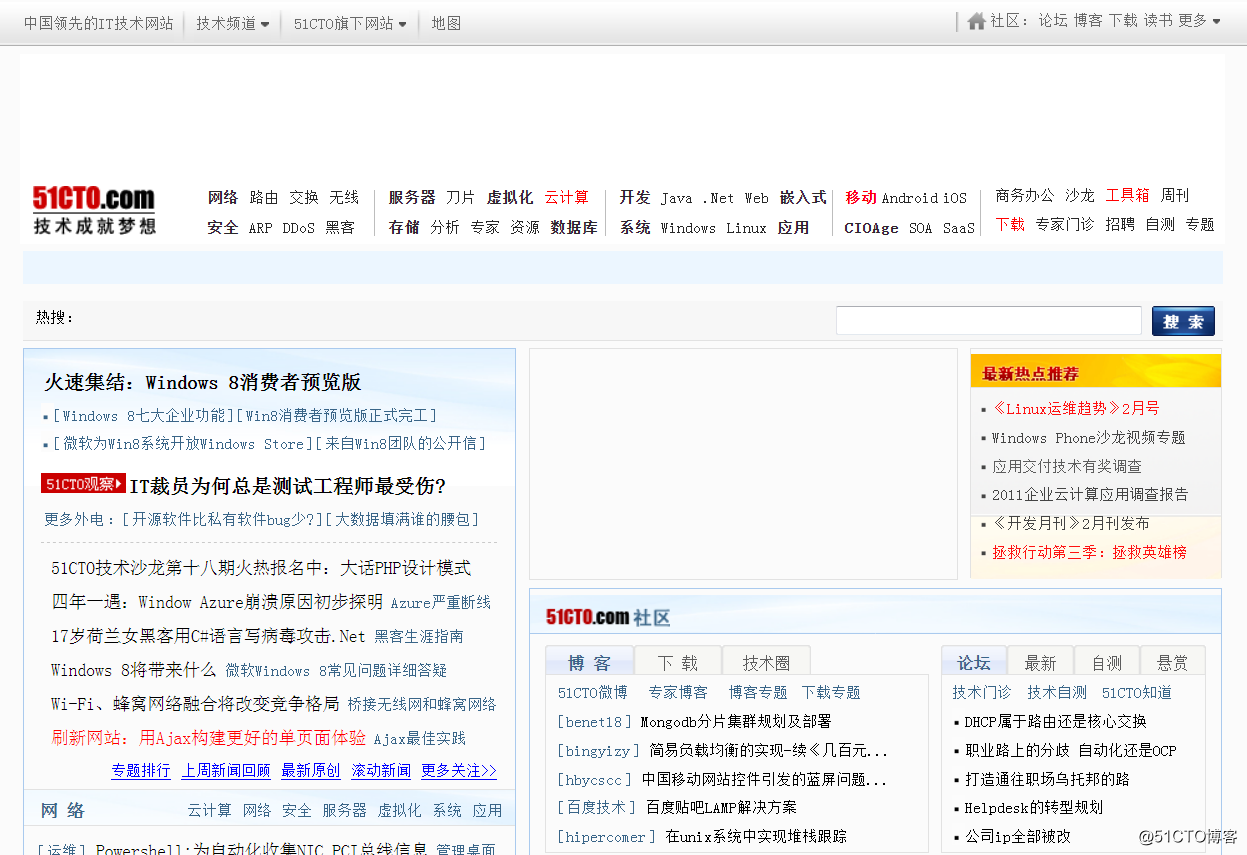1247x855 pixels.
Task: Open the 博客 link in top bar
Action: click(1088, 20)
